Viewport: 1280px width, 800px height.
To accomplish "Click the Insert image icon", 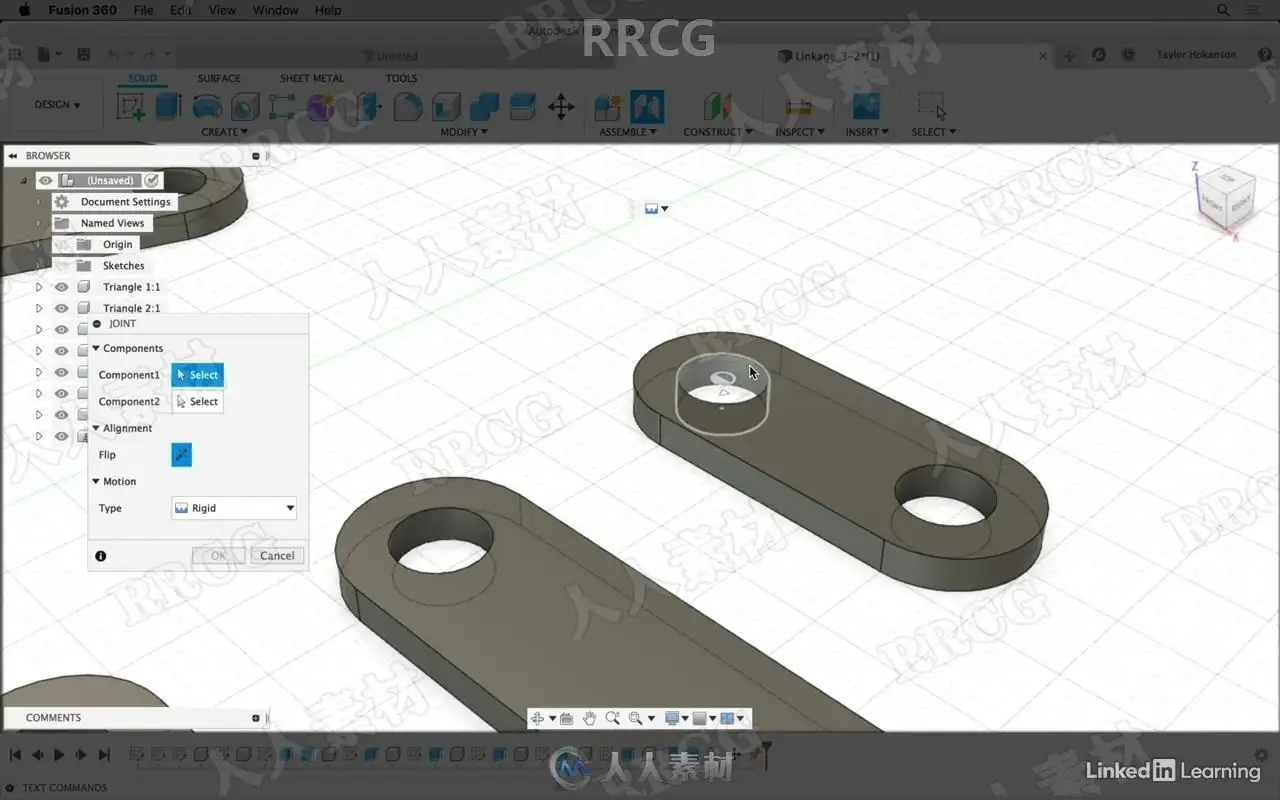I will point(866,106).
